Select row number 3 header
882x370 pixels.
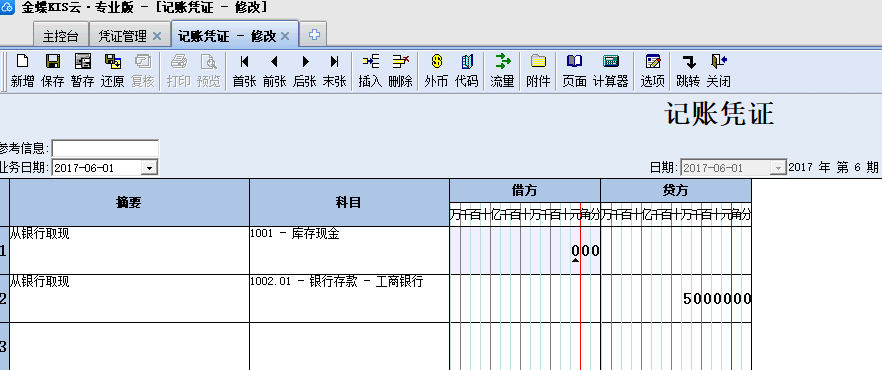(x=4, y=346)
